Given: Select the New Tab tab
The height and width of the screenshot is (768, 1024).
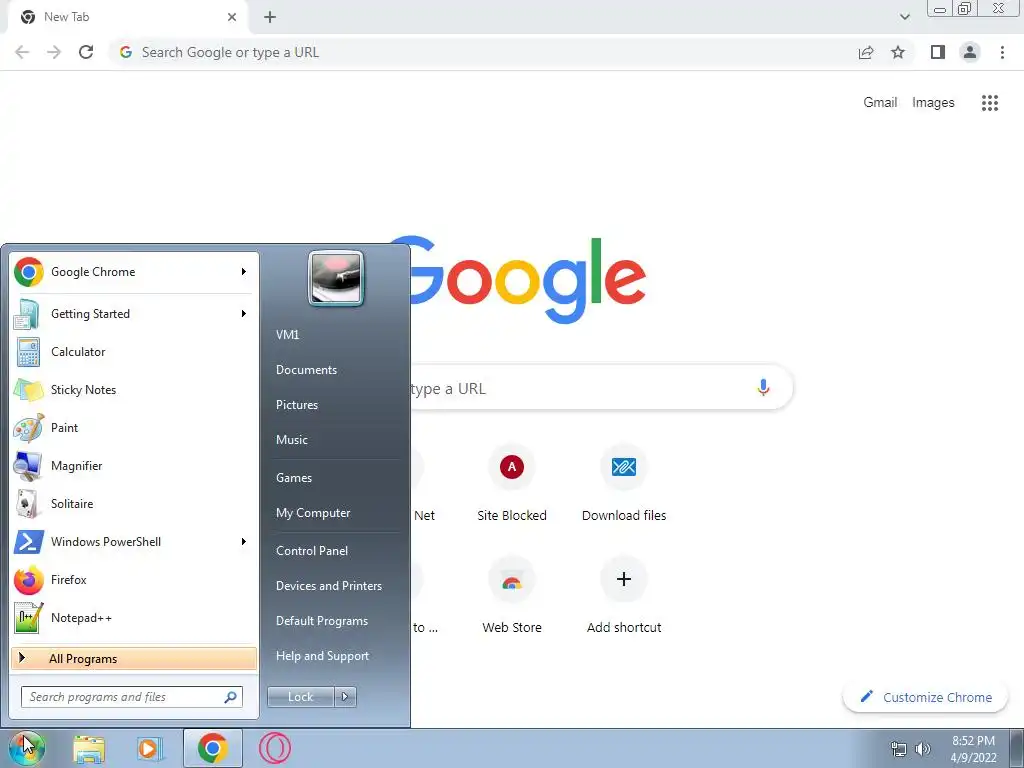Looking at the screenshot, I should tap(127, 18).
